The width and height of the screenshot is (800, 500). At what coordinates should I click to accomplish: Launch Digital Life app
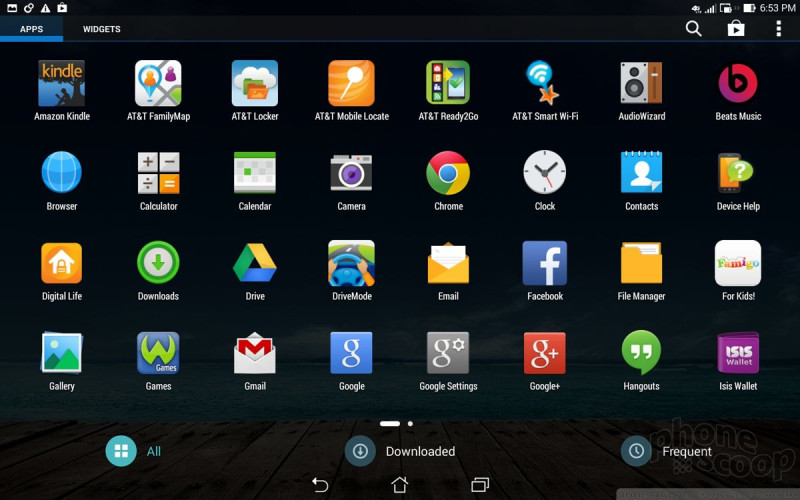point(62,263)
